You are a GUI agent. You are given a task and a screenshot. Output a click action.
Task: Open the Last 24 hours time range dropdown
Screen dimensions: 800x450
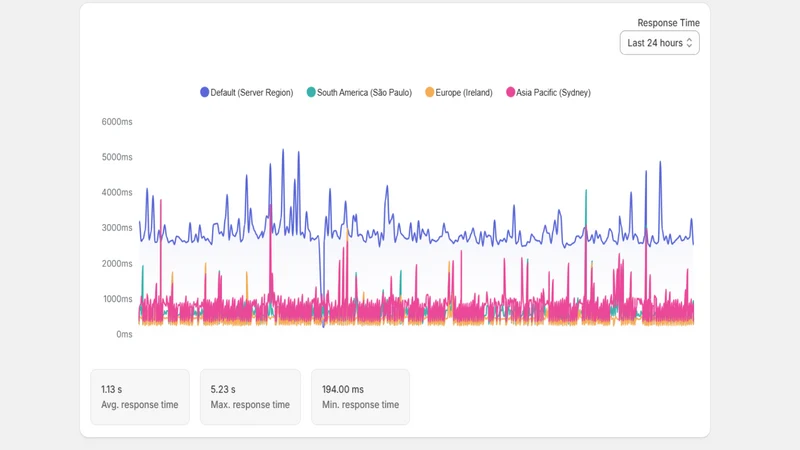pyautogui.click(x=659, y=43)
